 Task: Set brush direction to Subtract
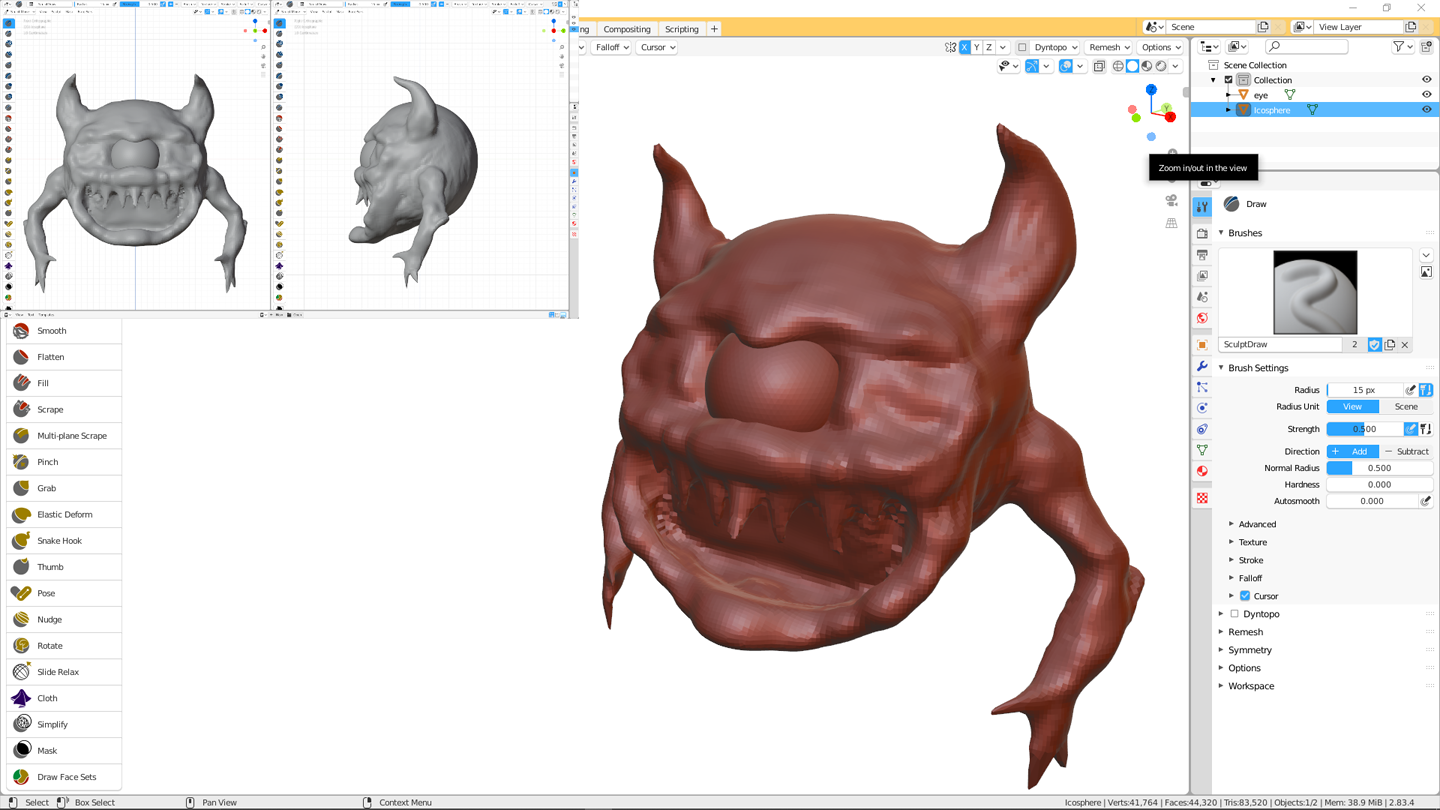[x=1406, y=452]
